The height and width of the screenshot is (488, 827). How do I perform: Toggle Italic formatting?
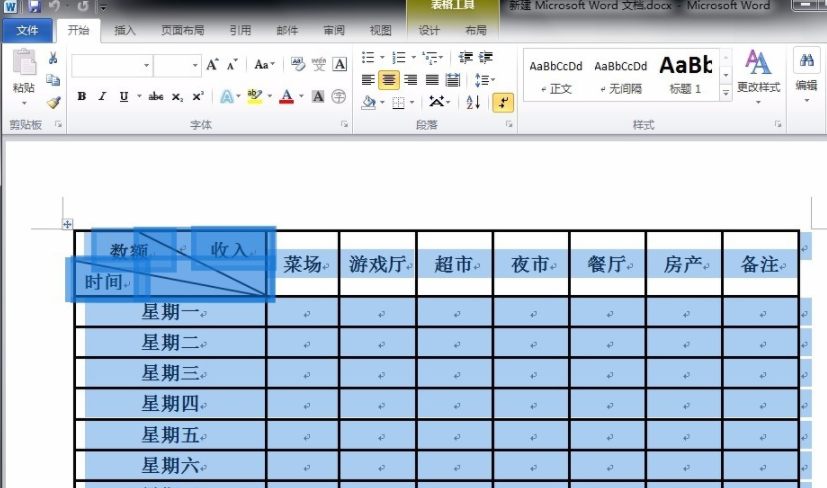[x=102, y=96]
